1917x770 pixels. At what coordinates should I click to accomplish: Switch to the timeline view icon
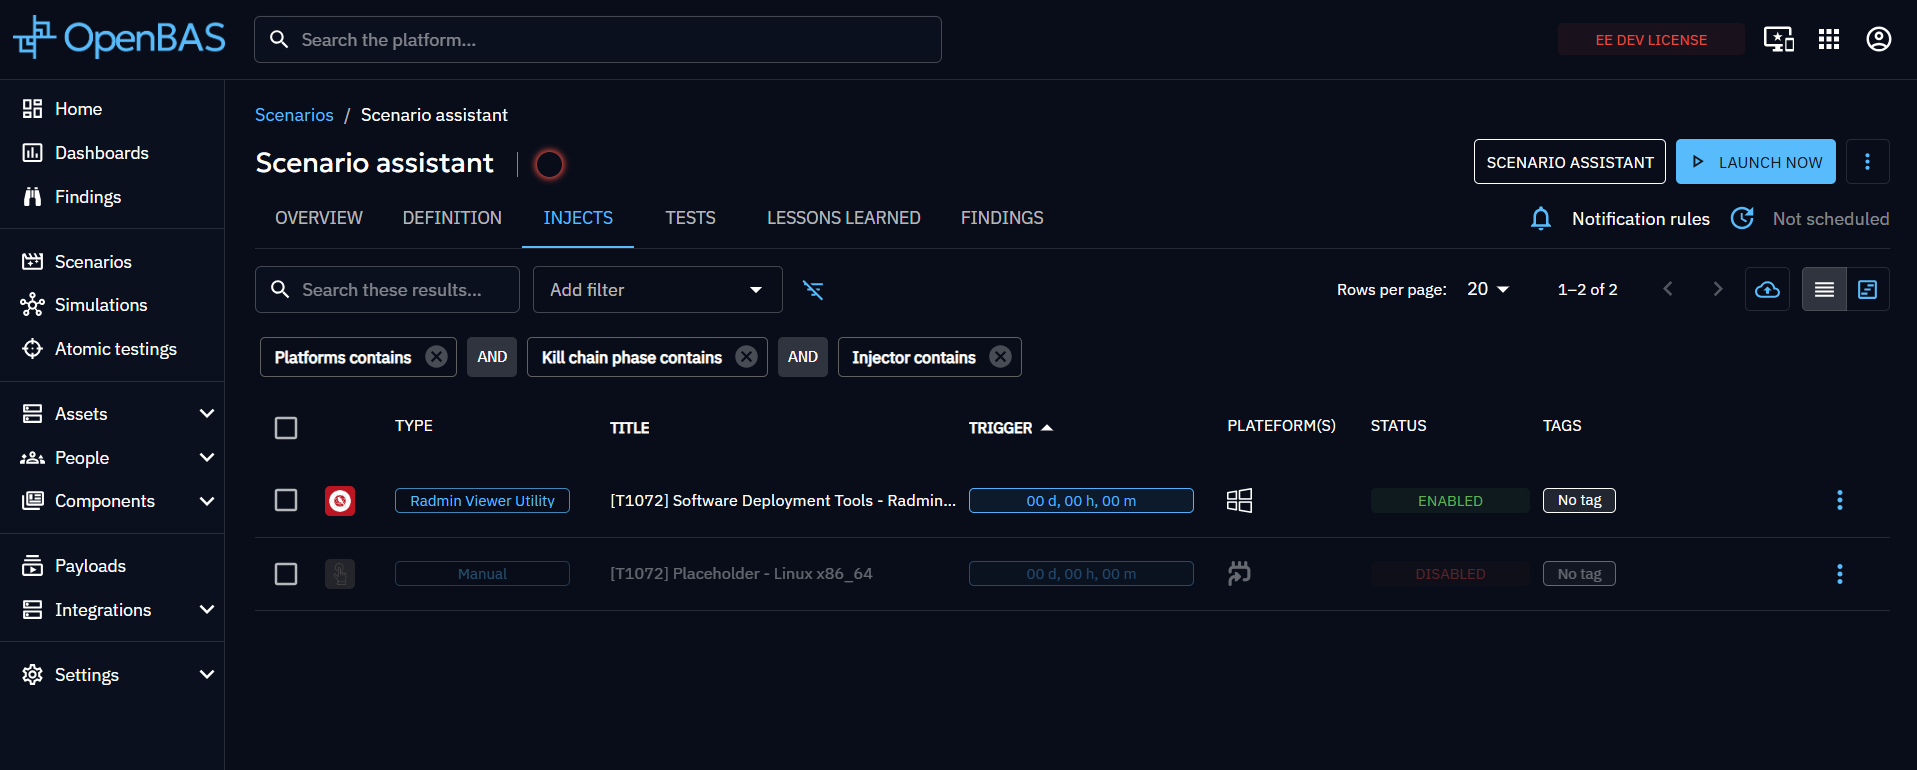(x=1867, y=290)
